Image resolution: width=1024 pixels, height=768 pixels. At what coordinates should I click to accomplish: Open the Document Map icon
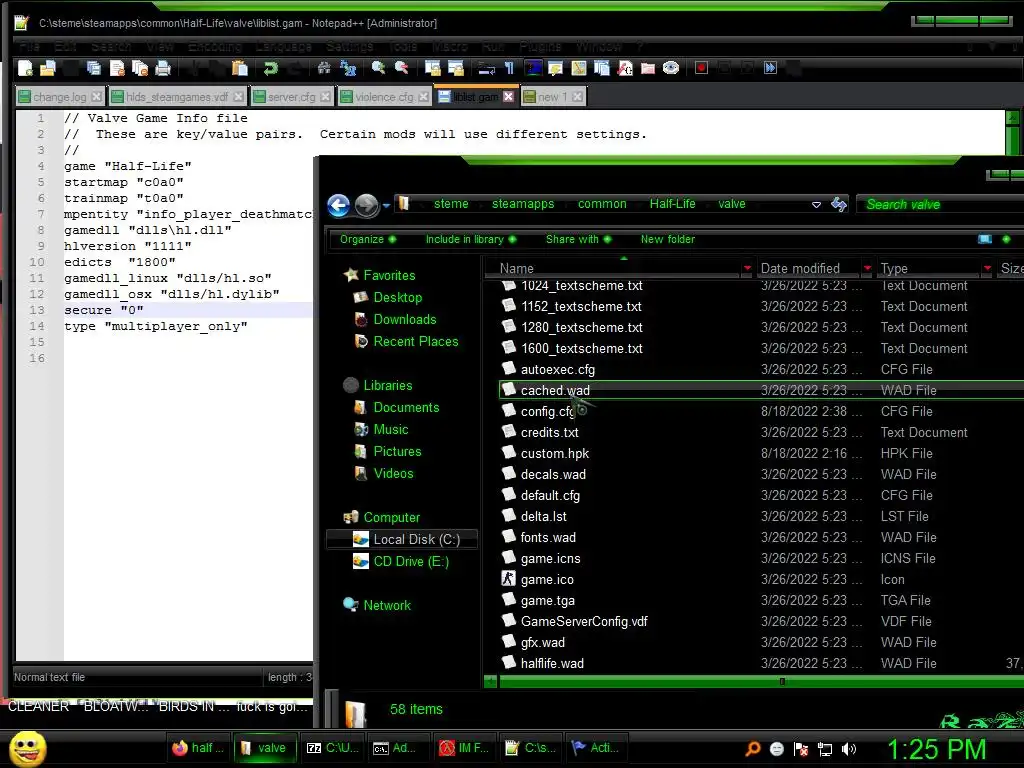pos(579,68)
